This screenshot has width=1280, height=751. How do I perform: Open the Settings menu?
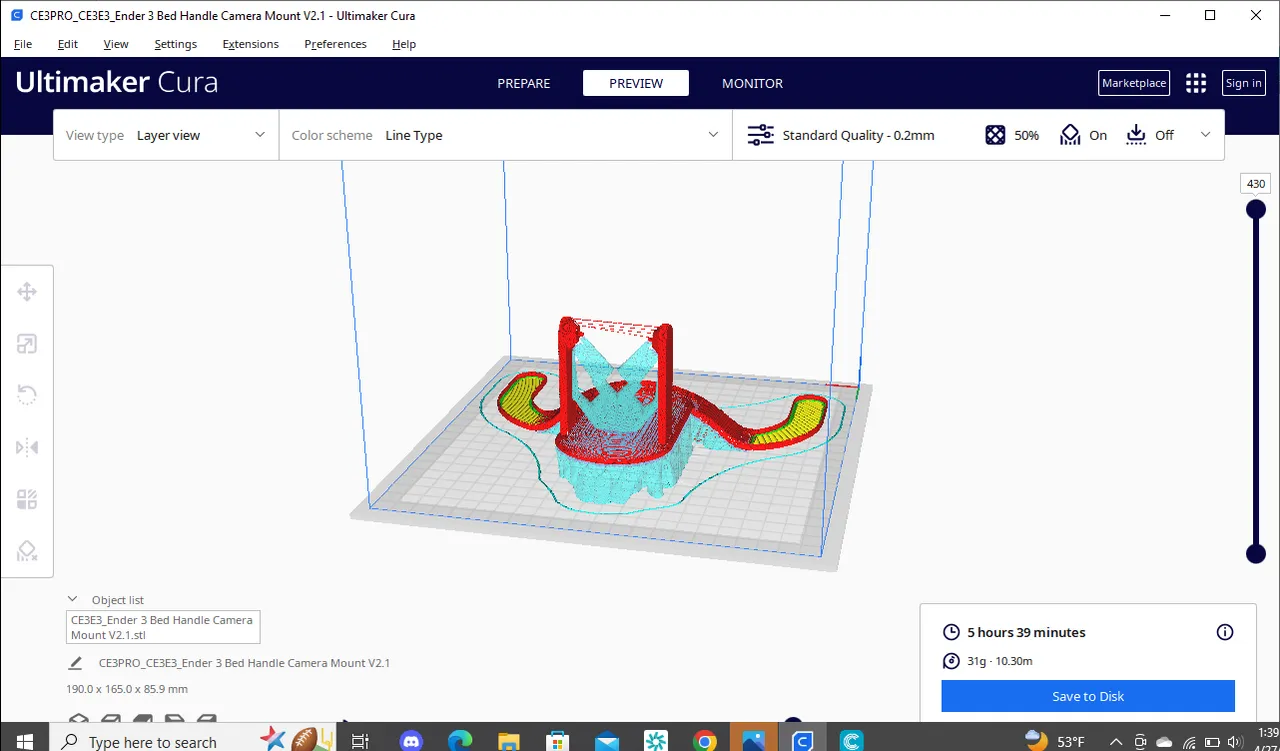coord(175,44)
